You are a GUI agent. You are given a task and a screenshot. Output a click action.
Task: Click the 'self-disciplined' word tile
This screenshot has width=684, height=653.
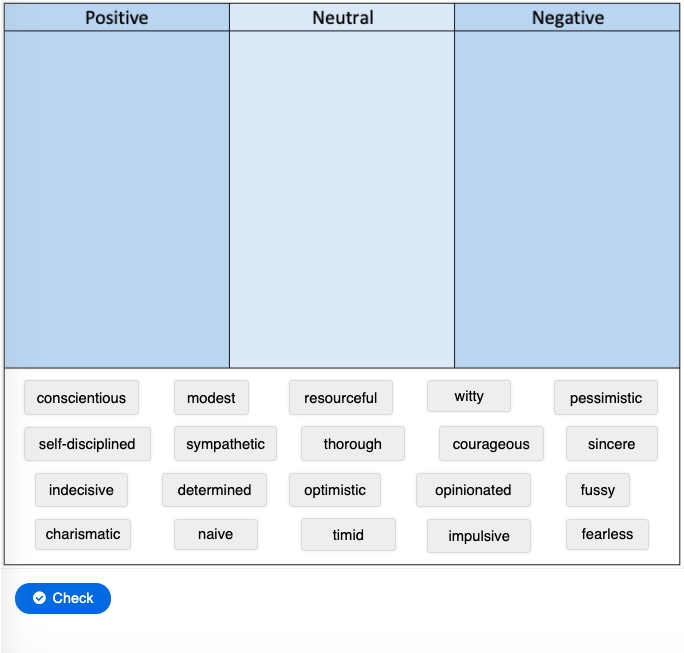click(x=87, y=444)
